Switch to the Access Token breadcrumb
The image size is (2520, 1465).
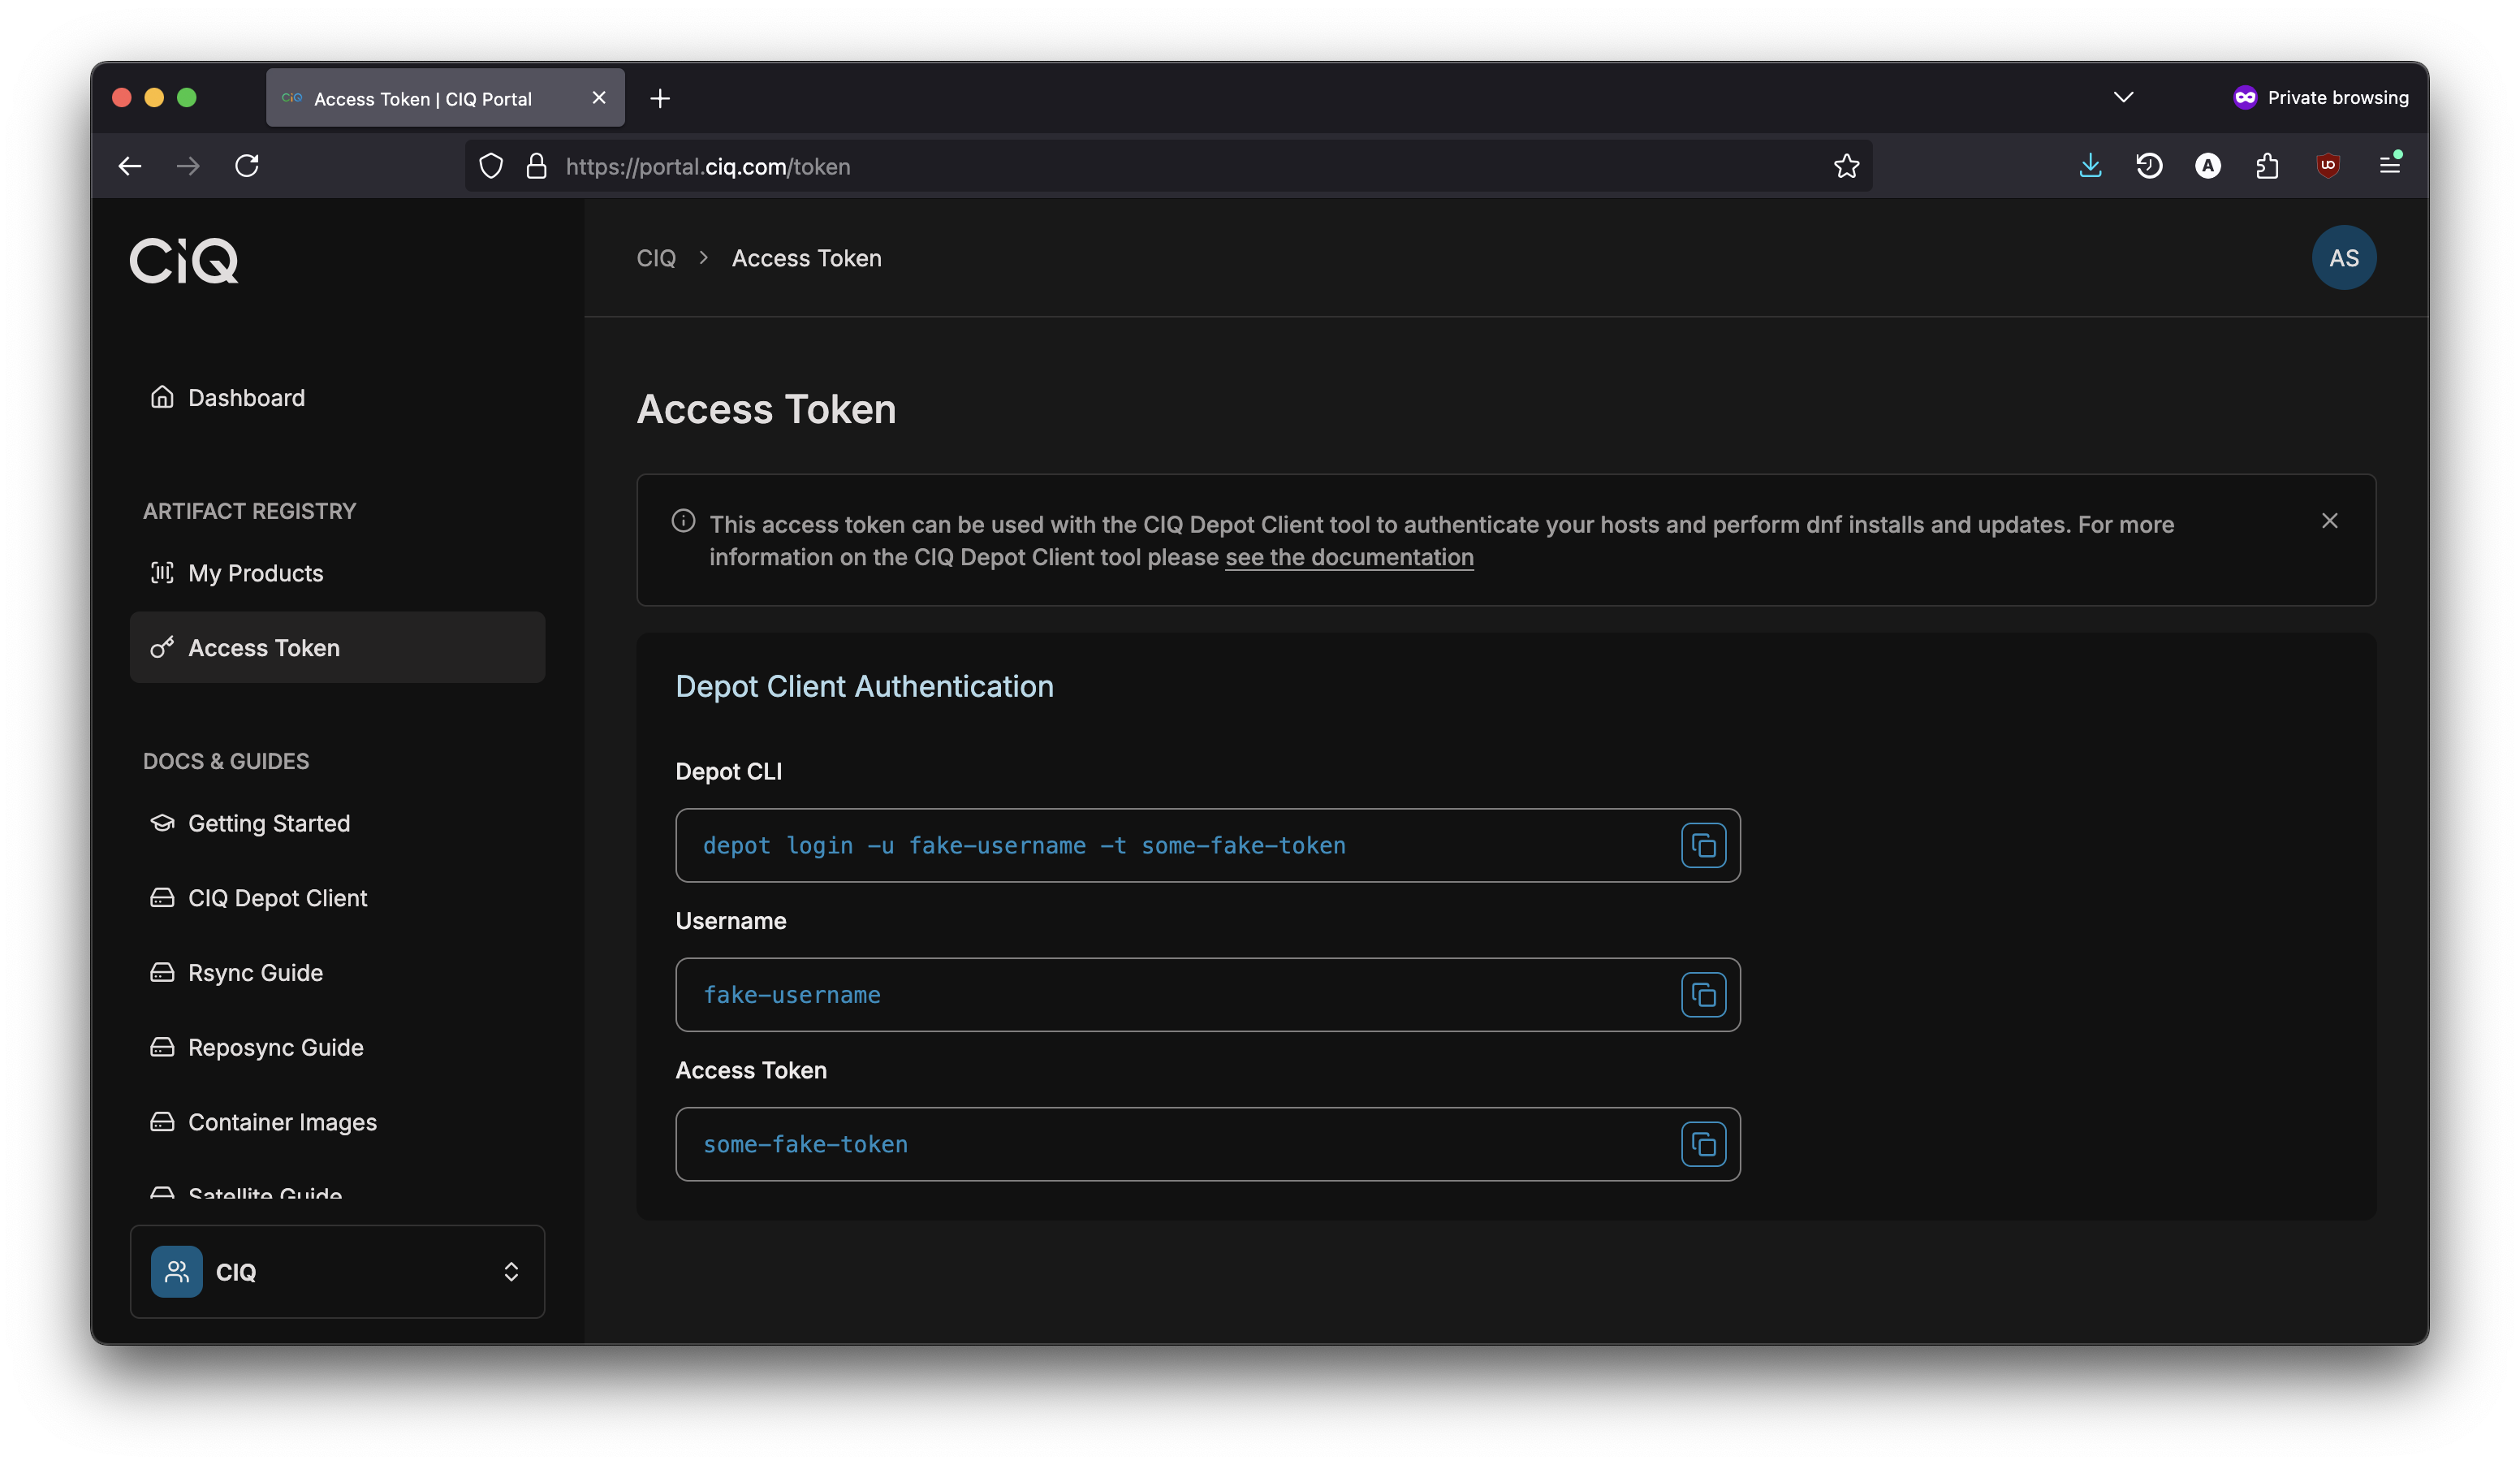[x=806, y=257]
